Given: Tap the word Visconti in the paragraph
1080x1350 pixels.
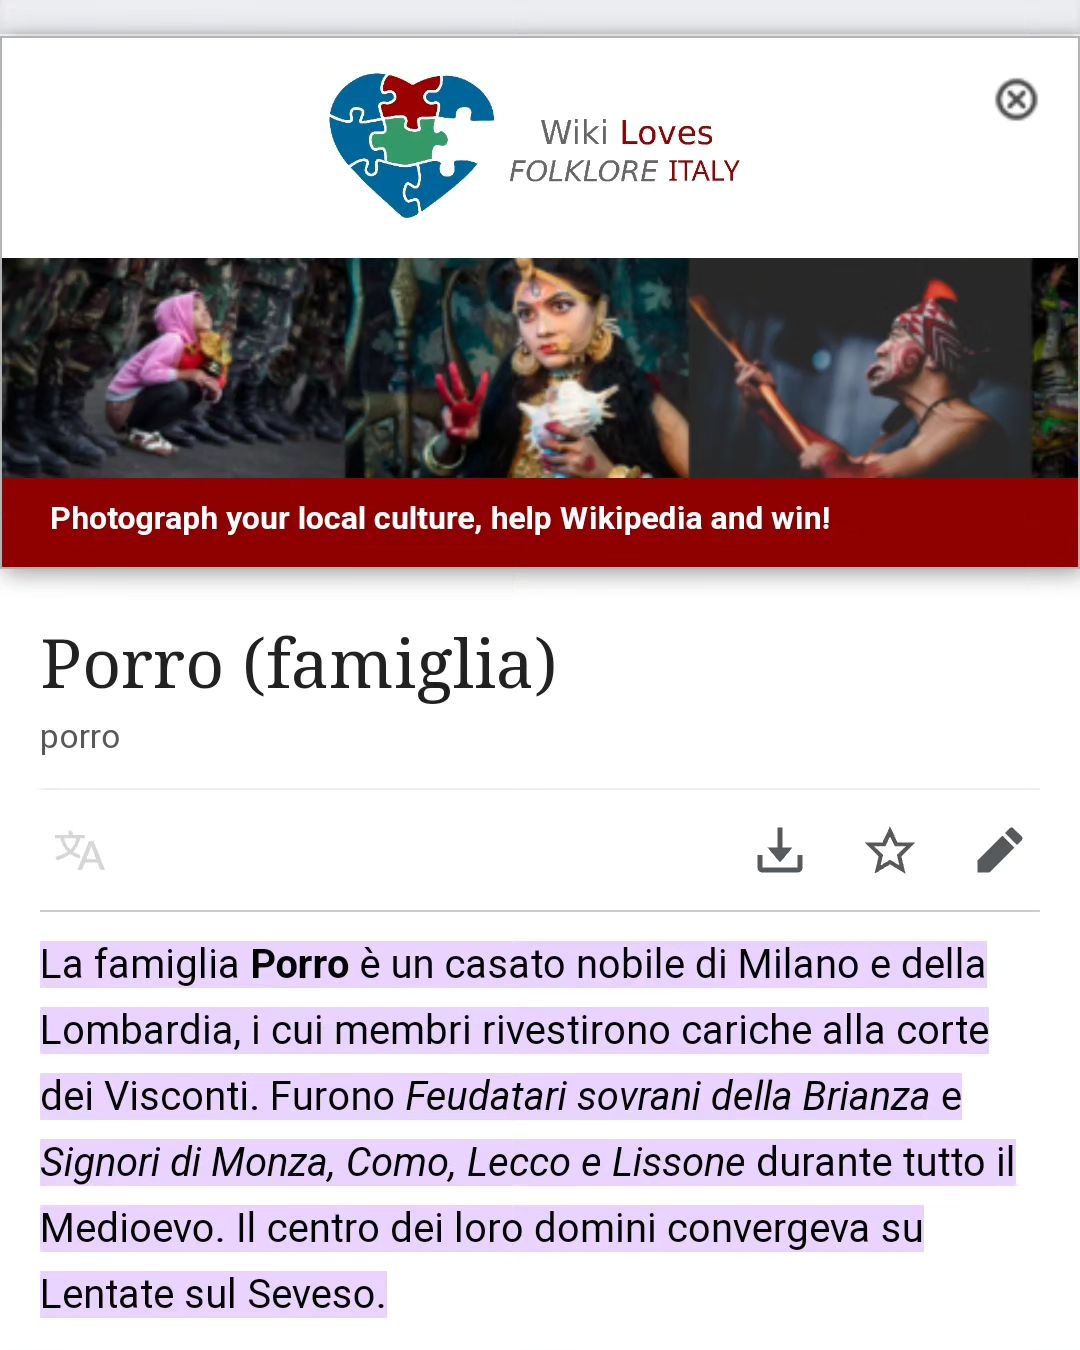Looking at the screenshot, I should [x=181, y=1097].
